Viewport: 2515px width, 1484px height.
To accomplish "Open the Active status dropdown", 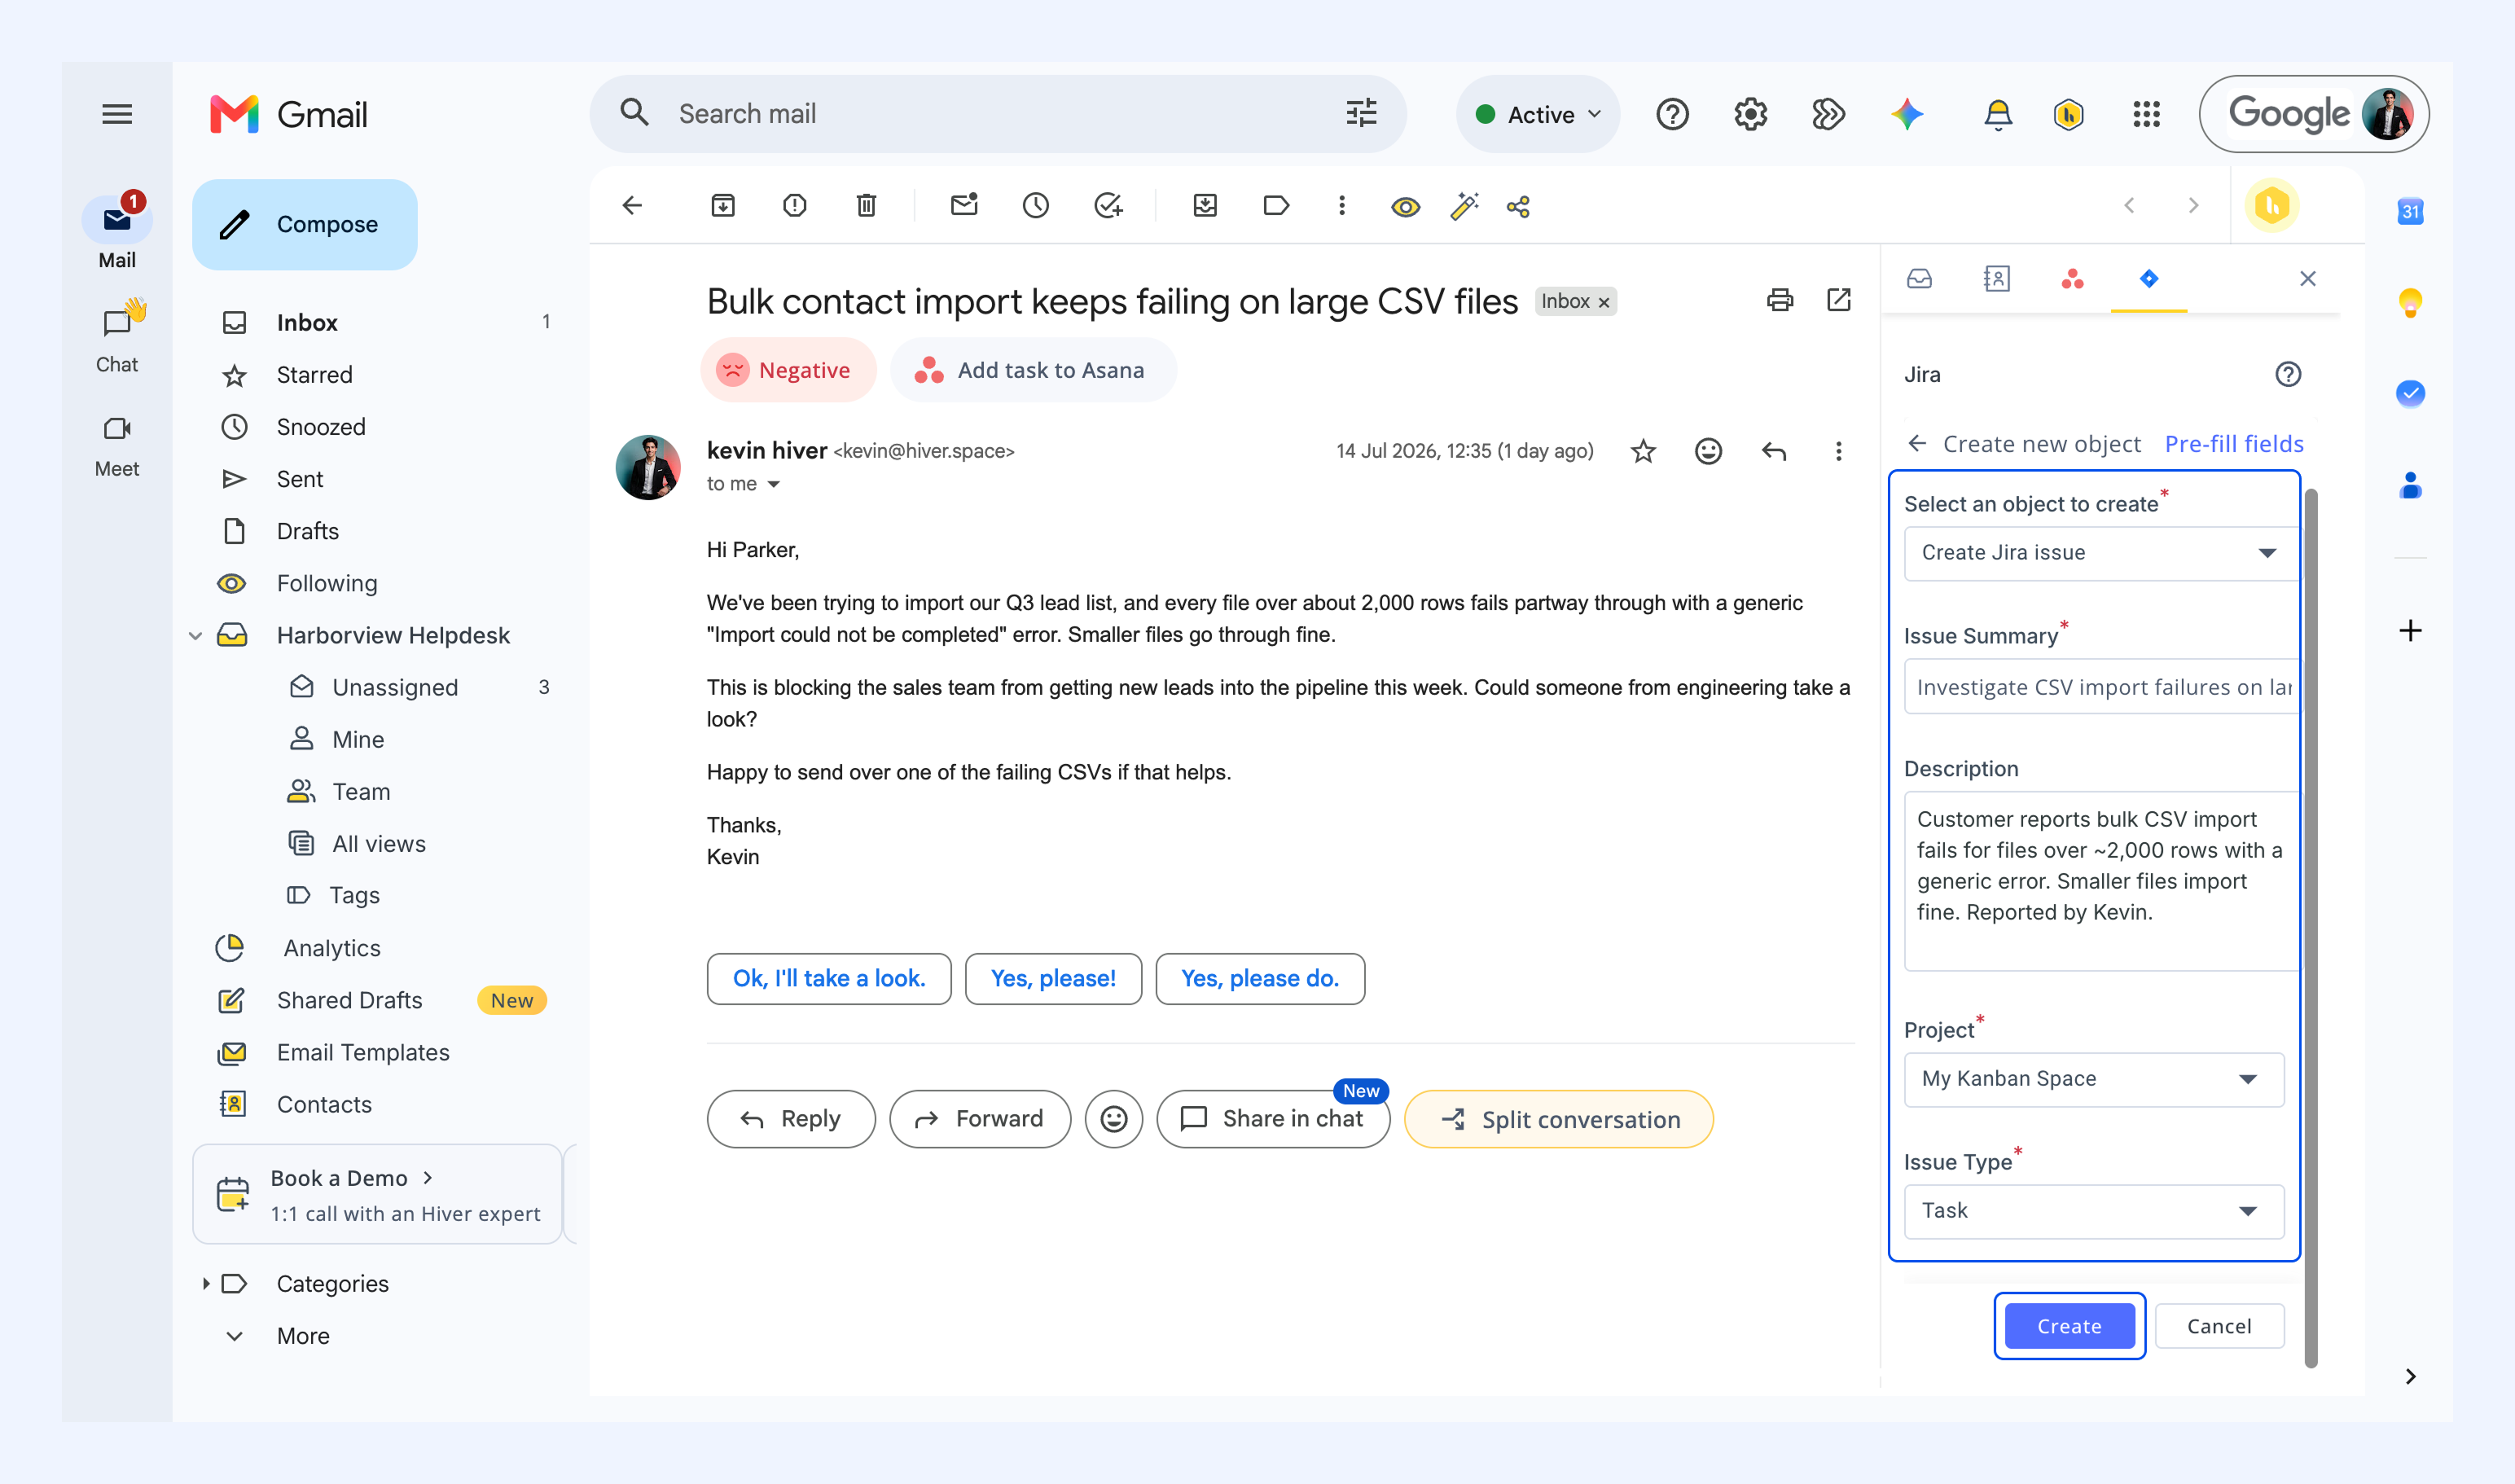I will click(1538, 114).
